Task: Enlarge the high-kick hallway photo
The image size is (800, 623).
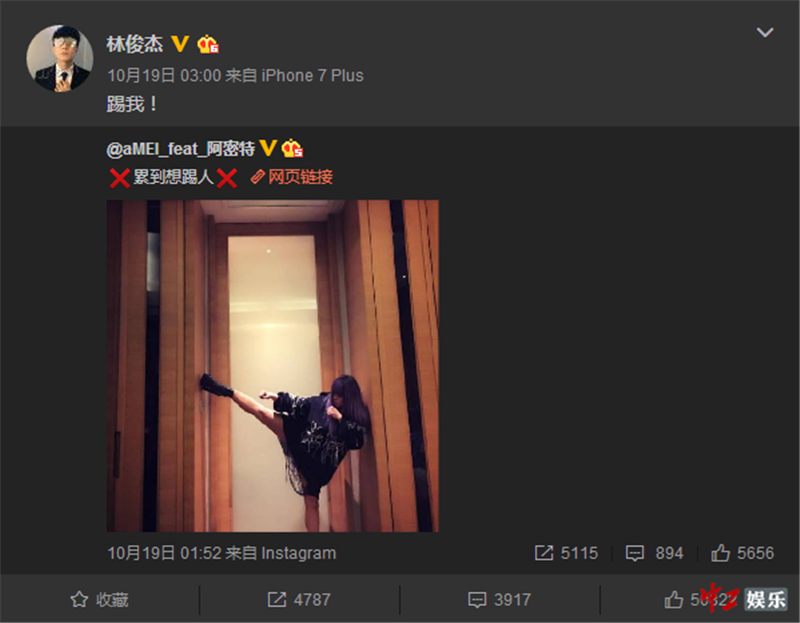Action: 272,366
